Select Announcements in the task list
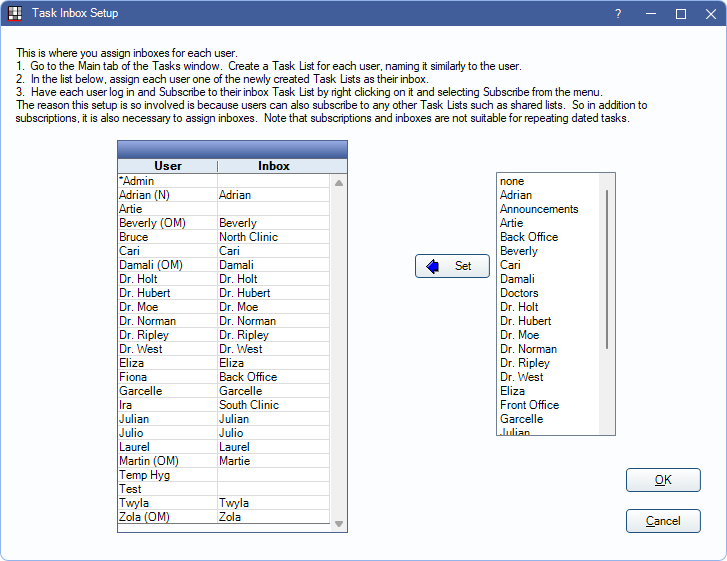 coord(539,209)
